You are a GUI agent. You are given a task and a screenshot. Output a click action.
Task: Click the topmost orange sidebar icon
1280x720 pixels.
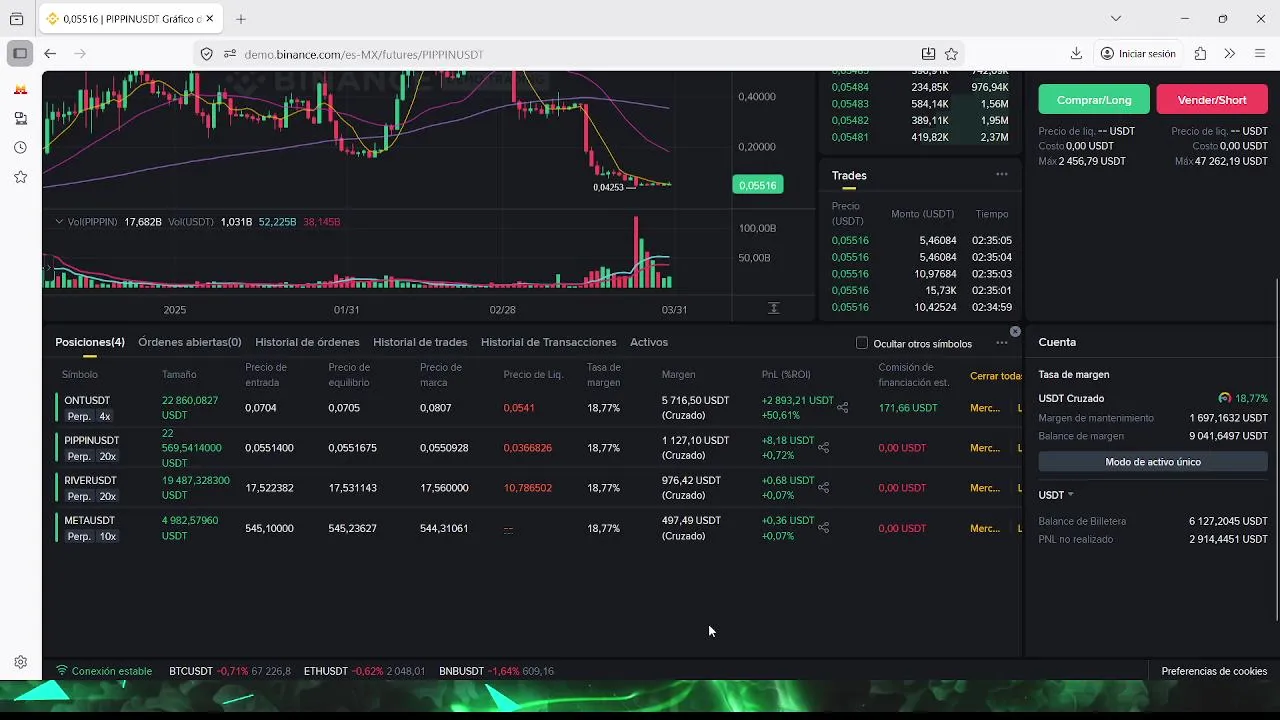pyautogui.click(x=20, y=89)
